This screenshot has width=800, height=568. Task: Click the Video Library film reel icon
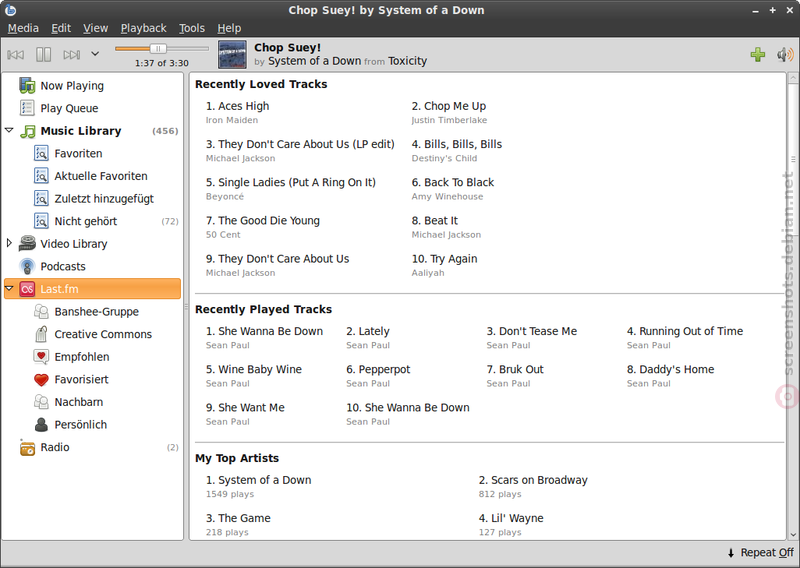coord(27,243)
